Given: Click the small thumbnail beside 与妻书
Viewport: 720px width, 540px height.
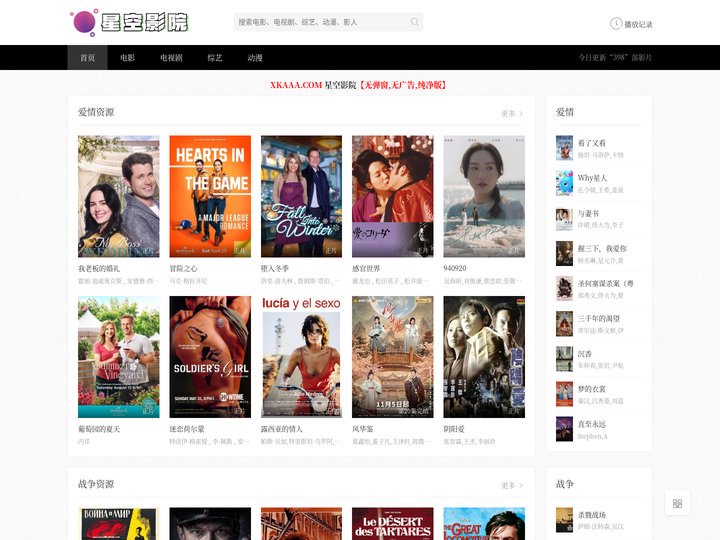Looking at the screenshot, I should [x=564, y=219].
